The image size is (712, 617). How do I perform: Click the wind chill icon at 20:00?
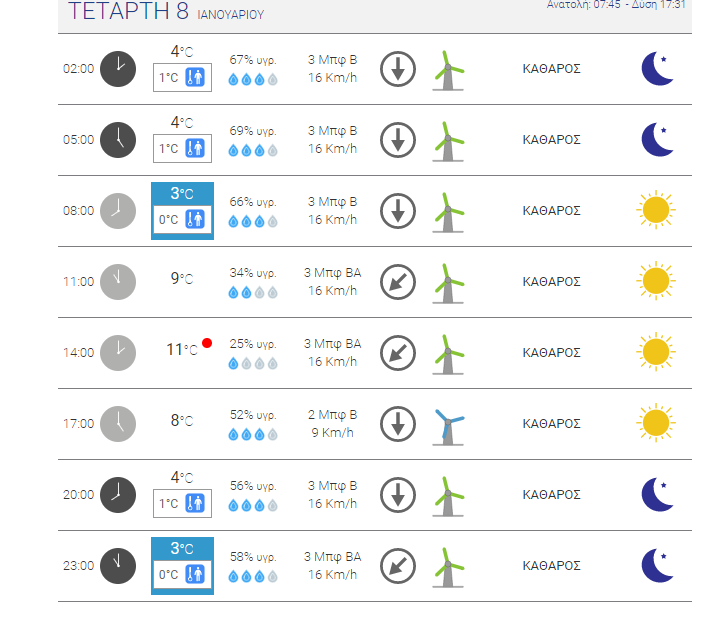(x=195, y=504)
